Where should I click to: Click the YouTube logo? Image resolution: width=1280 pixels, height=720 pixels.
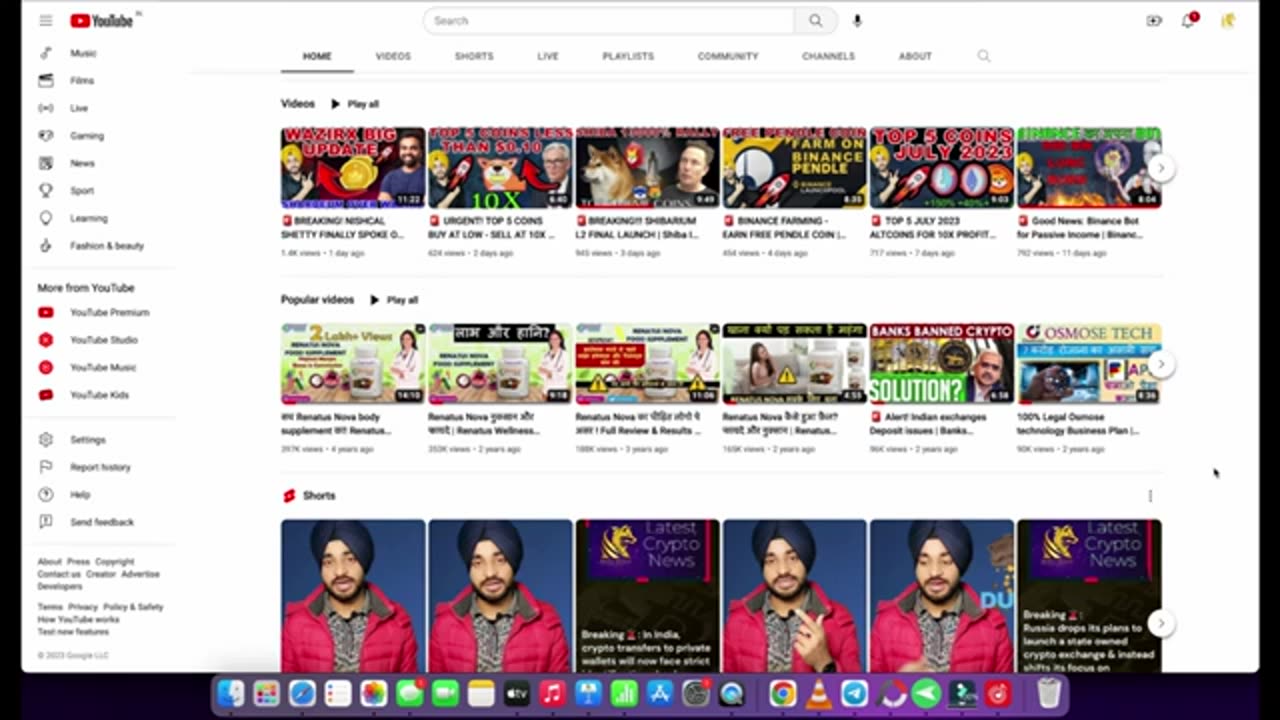pyautogui.click(x=102, y=21)
